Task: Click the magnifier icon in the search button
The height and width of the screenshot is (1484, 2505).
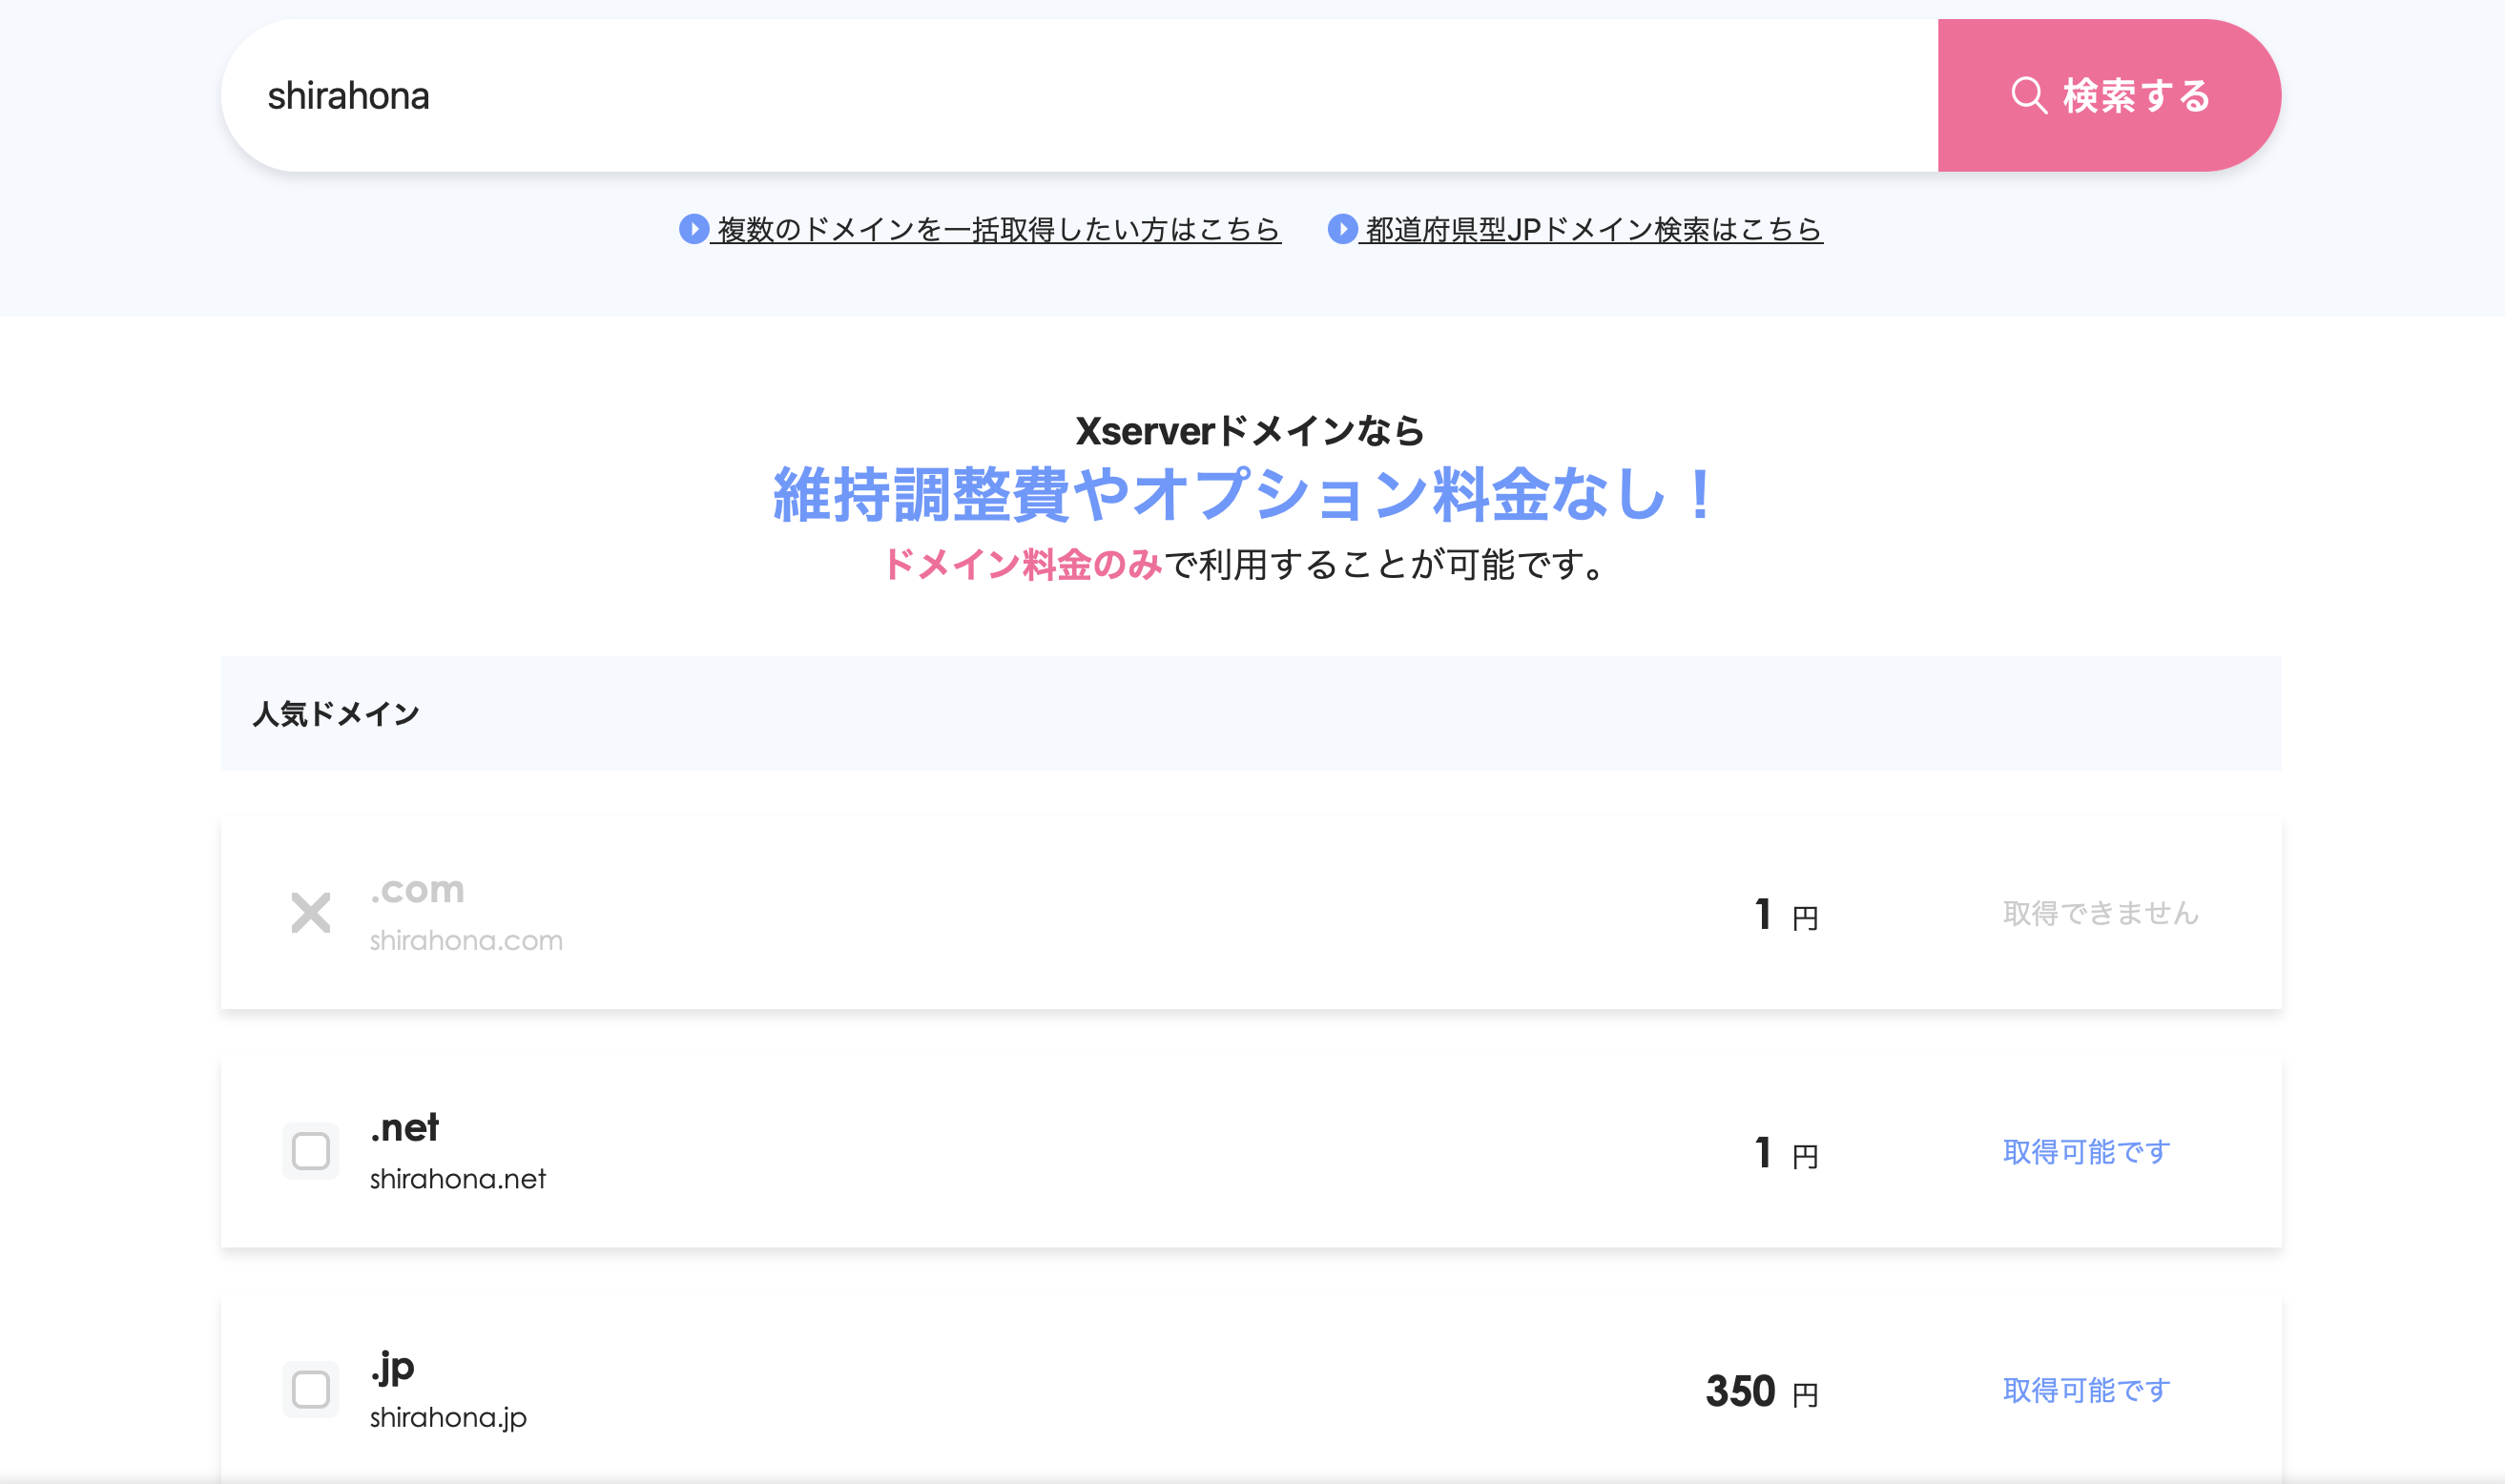Action: click(x=2028, y=96)
